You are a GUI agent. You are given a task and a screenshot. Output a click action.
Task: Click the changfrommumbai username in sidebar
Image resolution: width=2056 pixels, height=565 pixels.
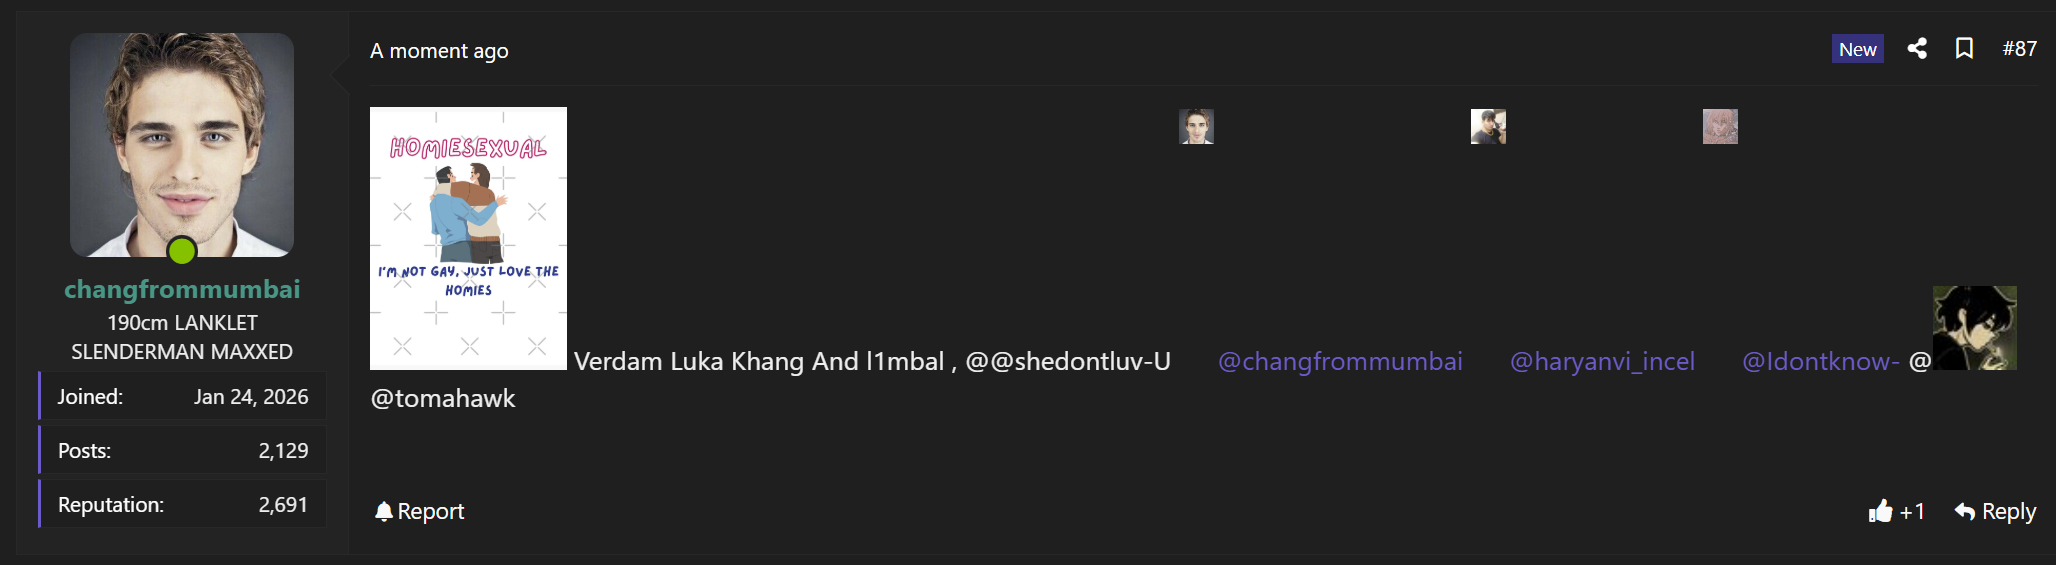coord(182,289)
